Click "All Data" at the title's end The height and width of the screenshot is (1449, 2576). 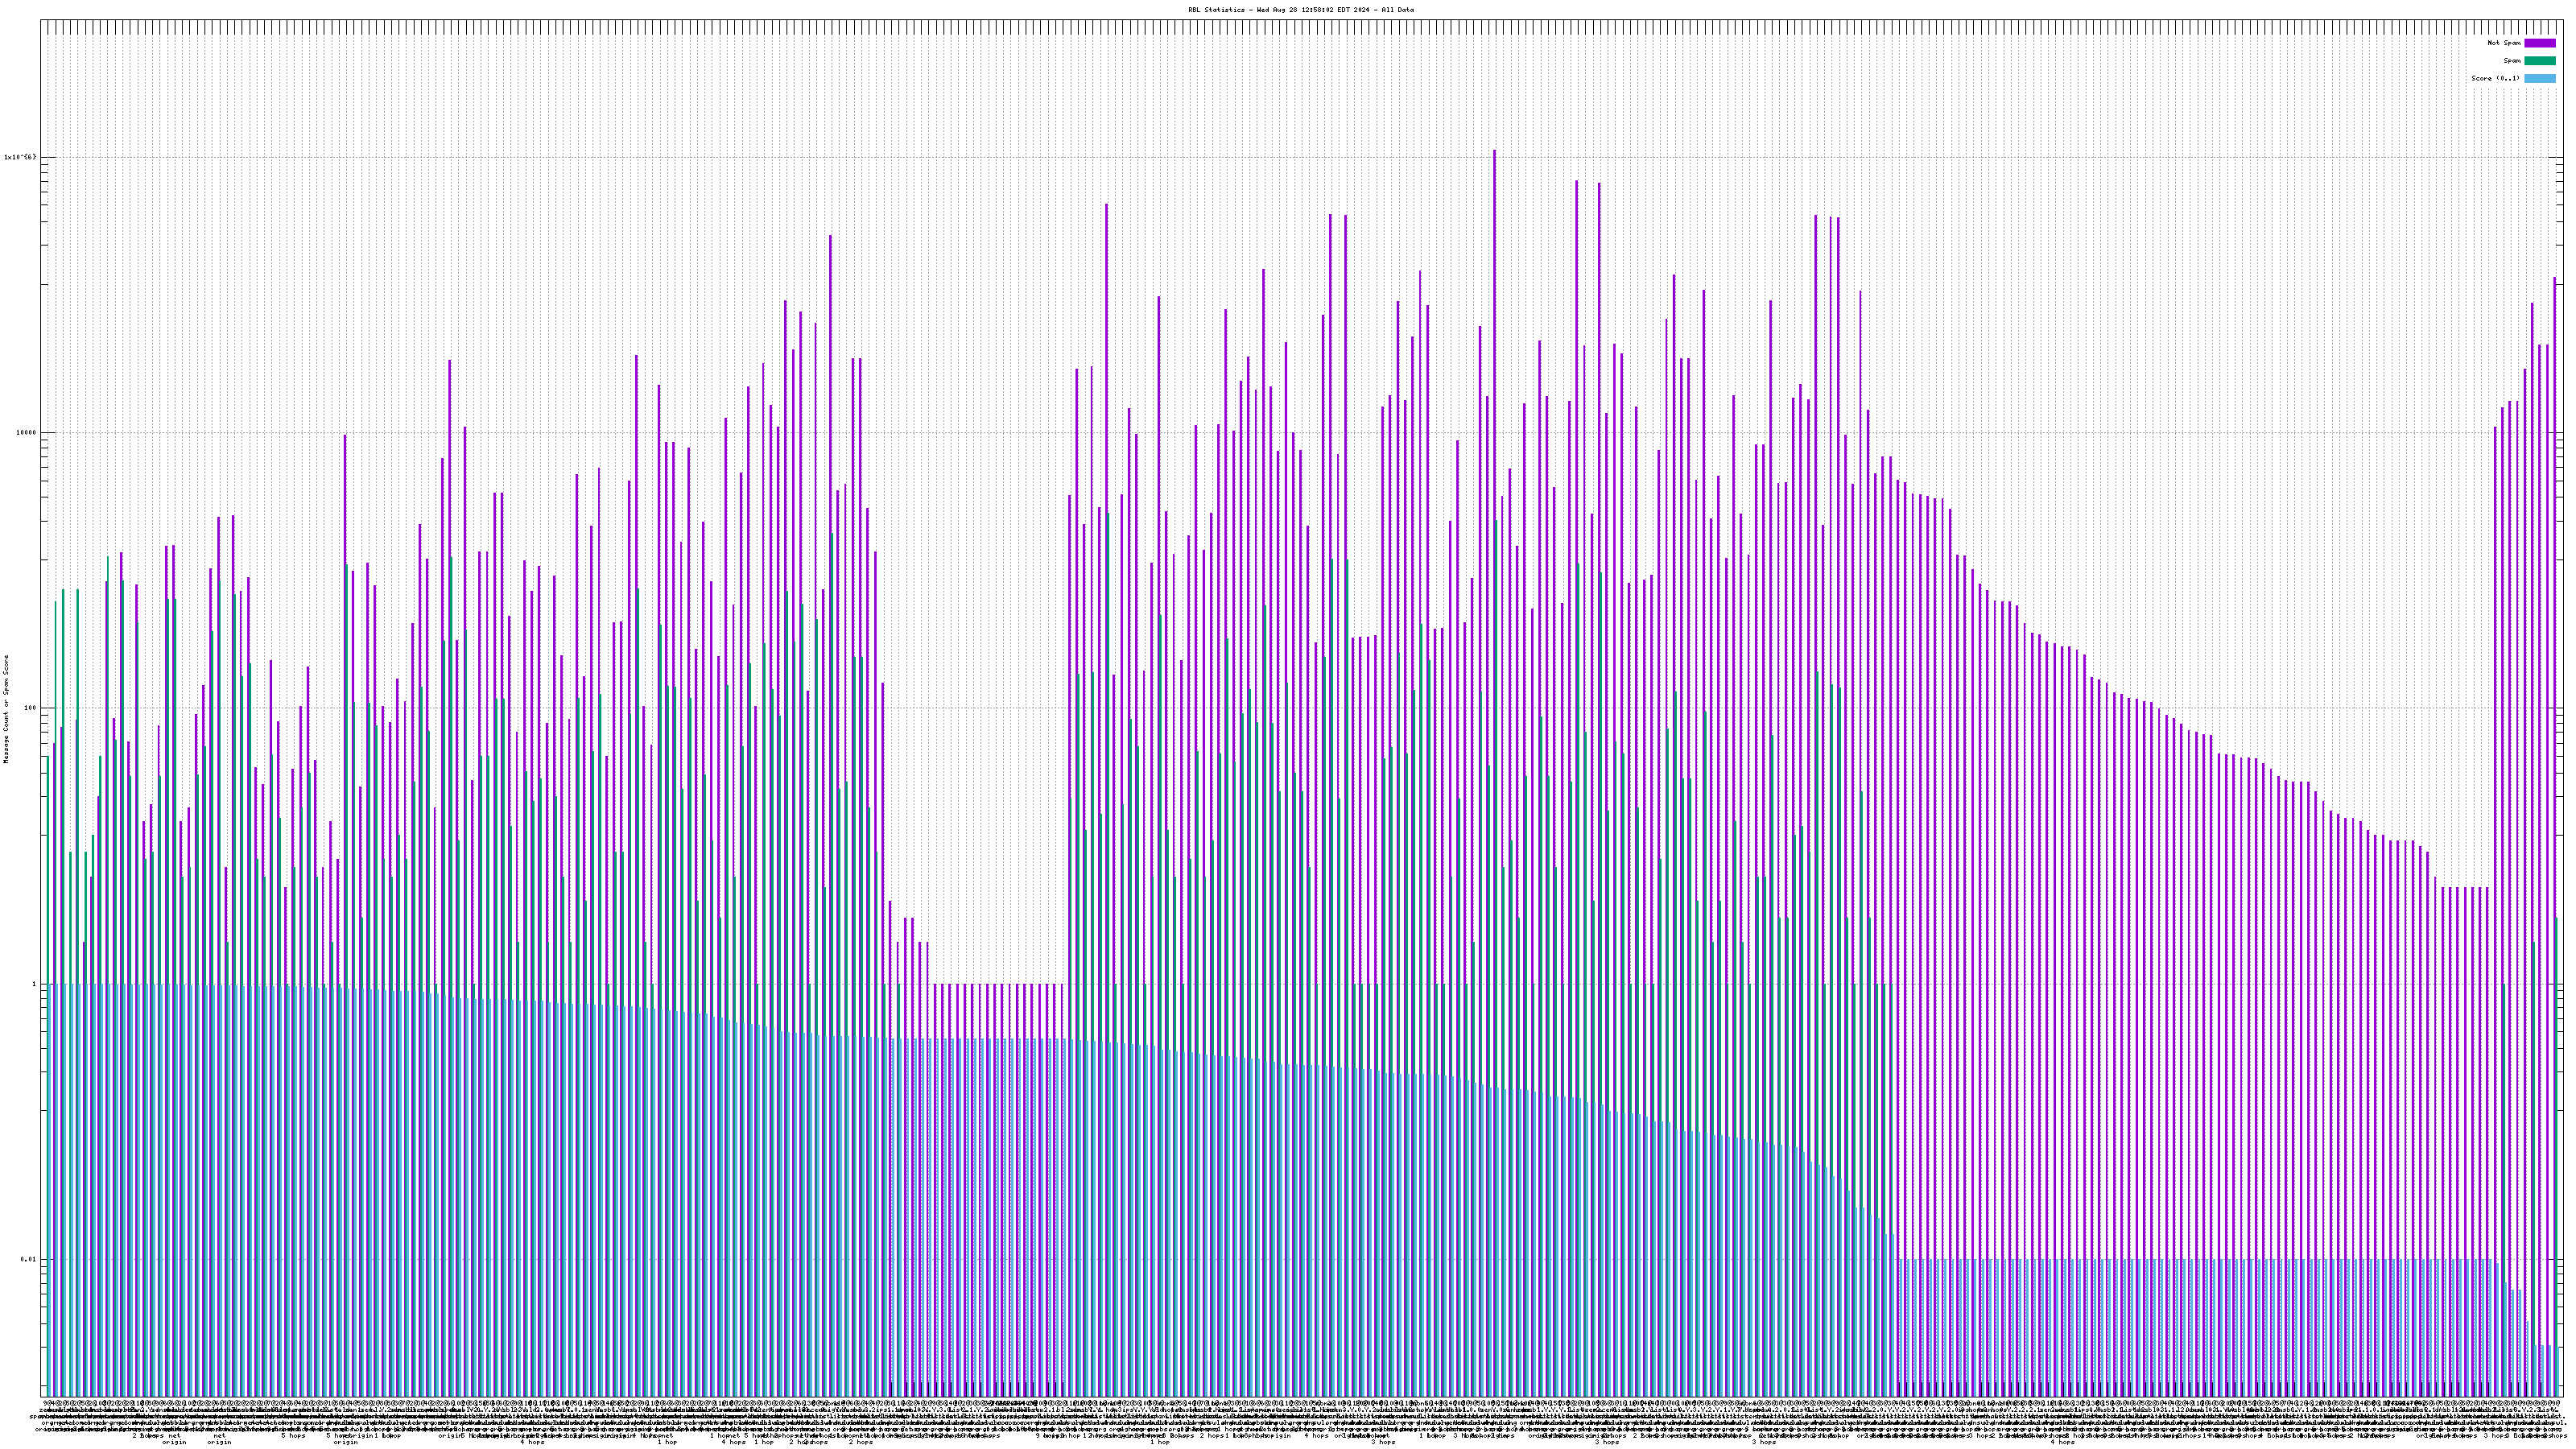(1399, 9)
